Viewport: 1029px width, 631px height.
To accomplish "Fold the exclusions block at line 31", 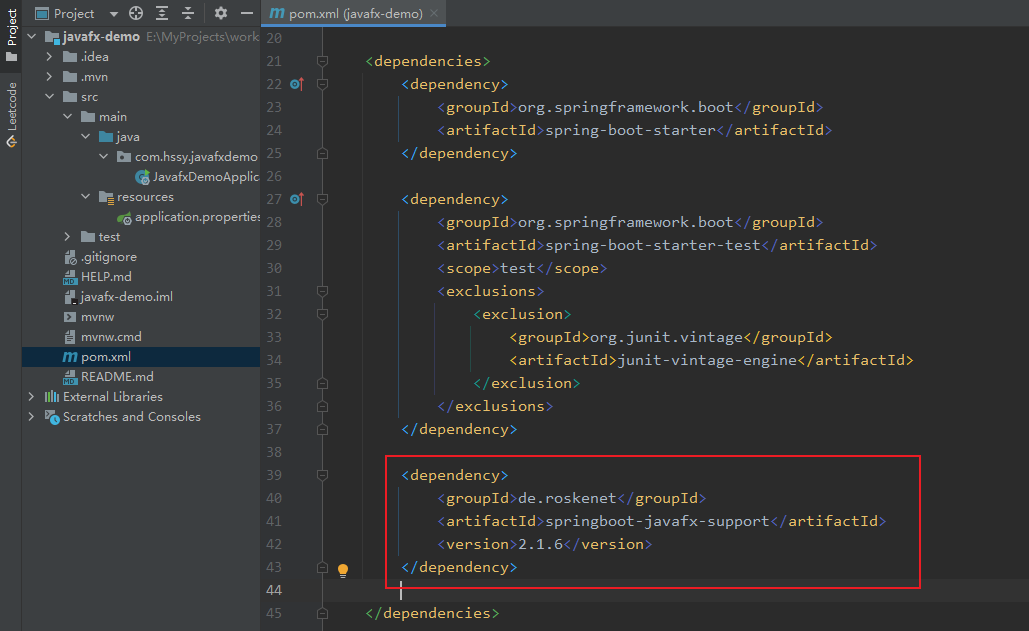I will click(322, 291).
